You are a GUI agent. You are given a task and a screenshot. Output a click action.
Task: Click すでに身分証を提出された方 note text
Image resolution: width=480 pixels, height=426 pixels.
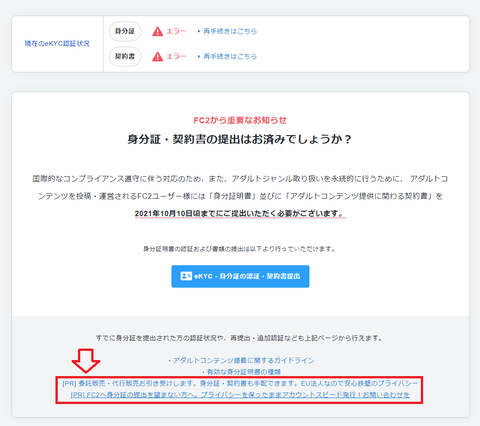240,338
